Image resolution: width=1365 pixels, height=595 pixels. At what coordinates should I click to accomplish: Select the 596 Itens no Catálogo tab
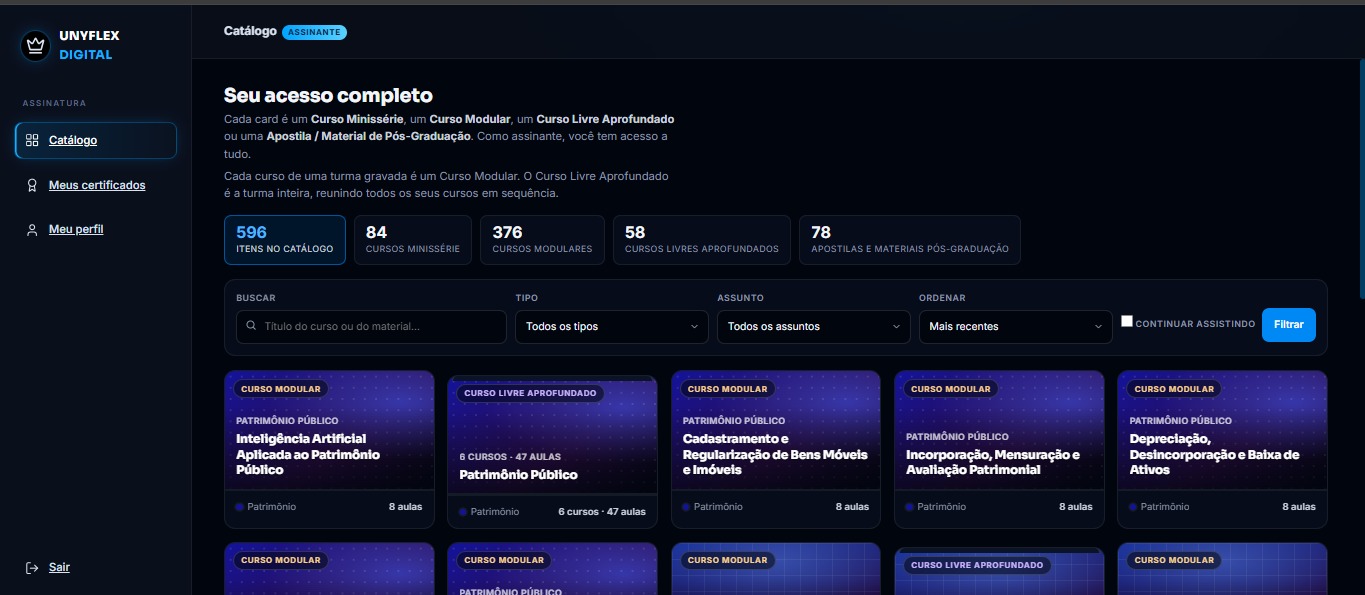[285, 240]
